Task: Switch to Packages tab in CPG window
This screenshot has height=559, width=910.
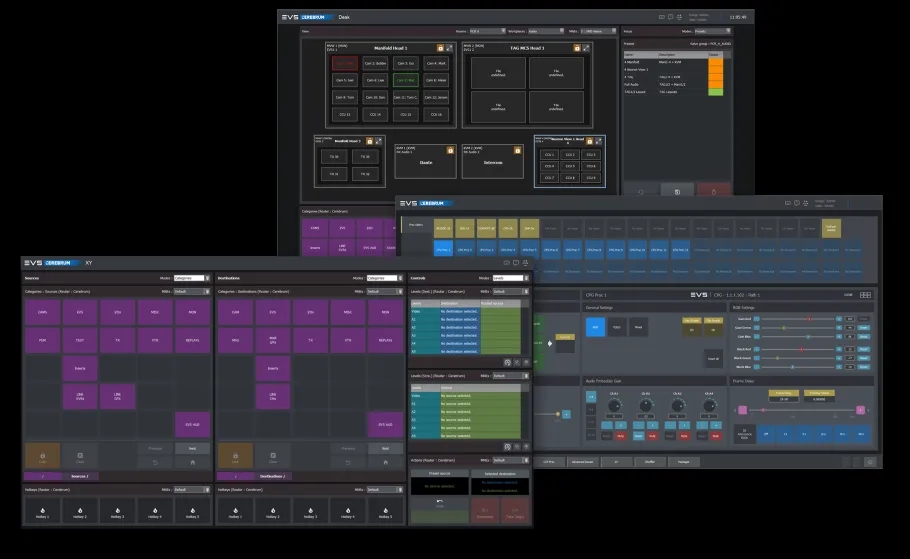Action: tap(684, 462)
